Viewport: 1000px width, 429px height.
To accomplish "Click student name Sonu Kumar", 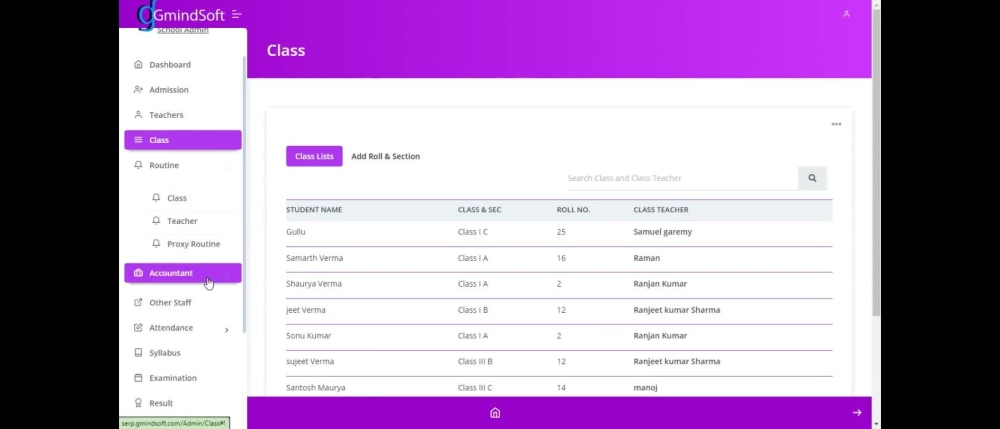I will pyautogui.click(x=309, y=335).
